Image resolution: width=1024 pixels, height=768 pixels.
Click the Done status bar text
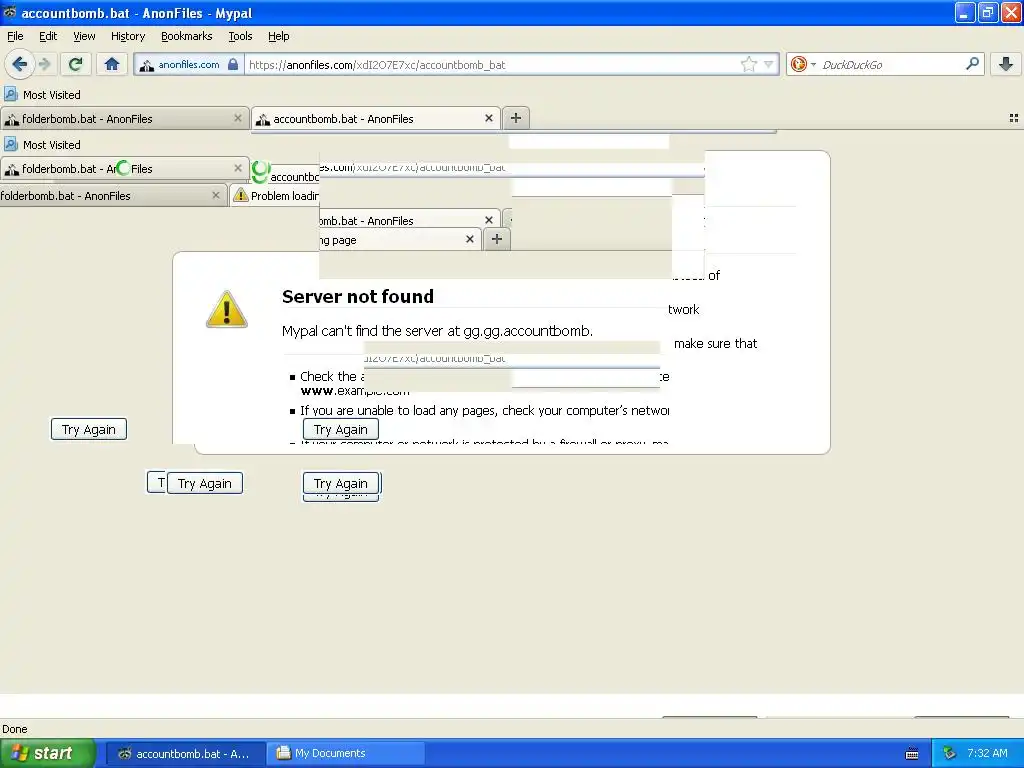pos(14,729)
